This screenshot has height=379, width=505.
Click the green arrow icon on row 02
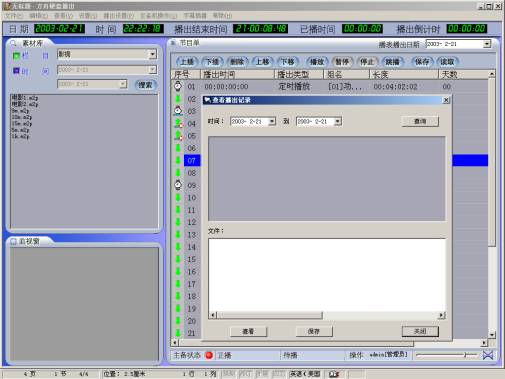pos(178,99)
